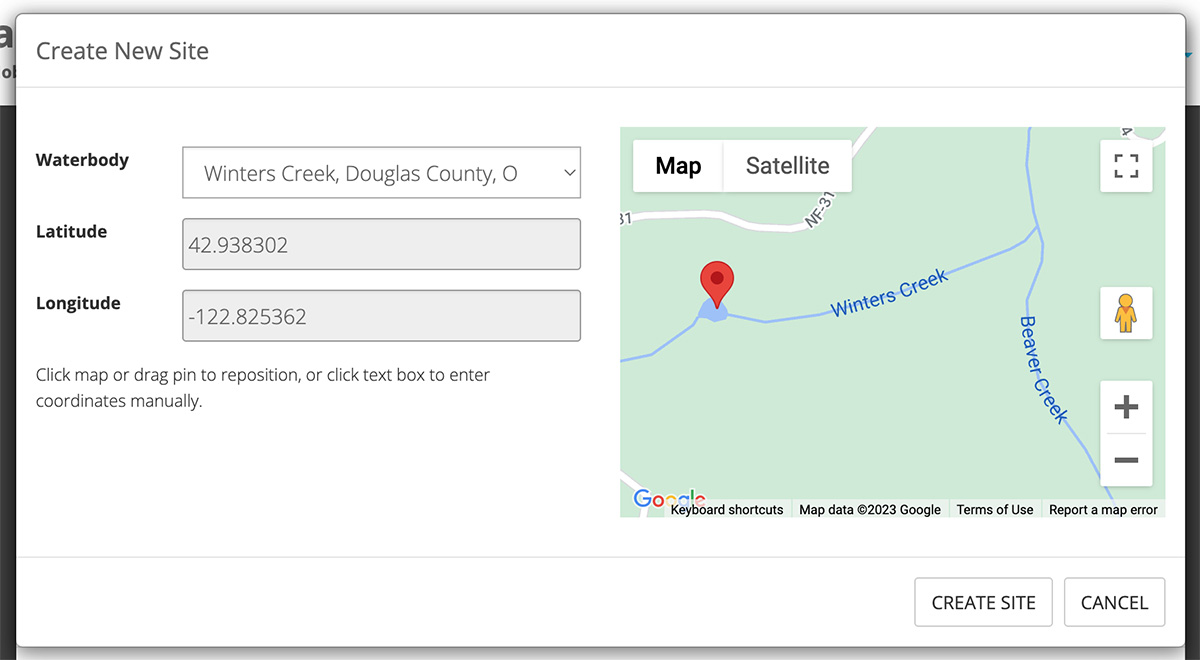Open the Terms of Use link
The image size is (1200, 660).
[994, 510]
